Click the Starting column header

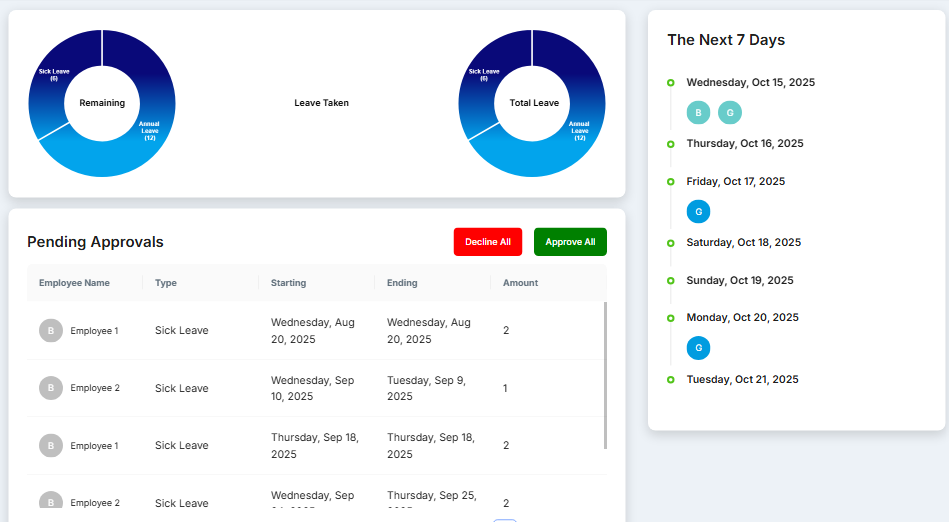point(288,283)
